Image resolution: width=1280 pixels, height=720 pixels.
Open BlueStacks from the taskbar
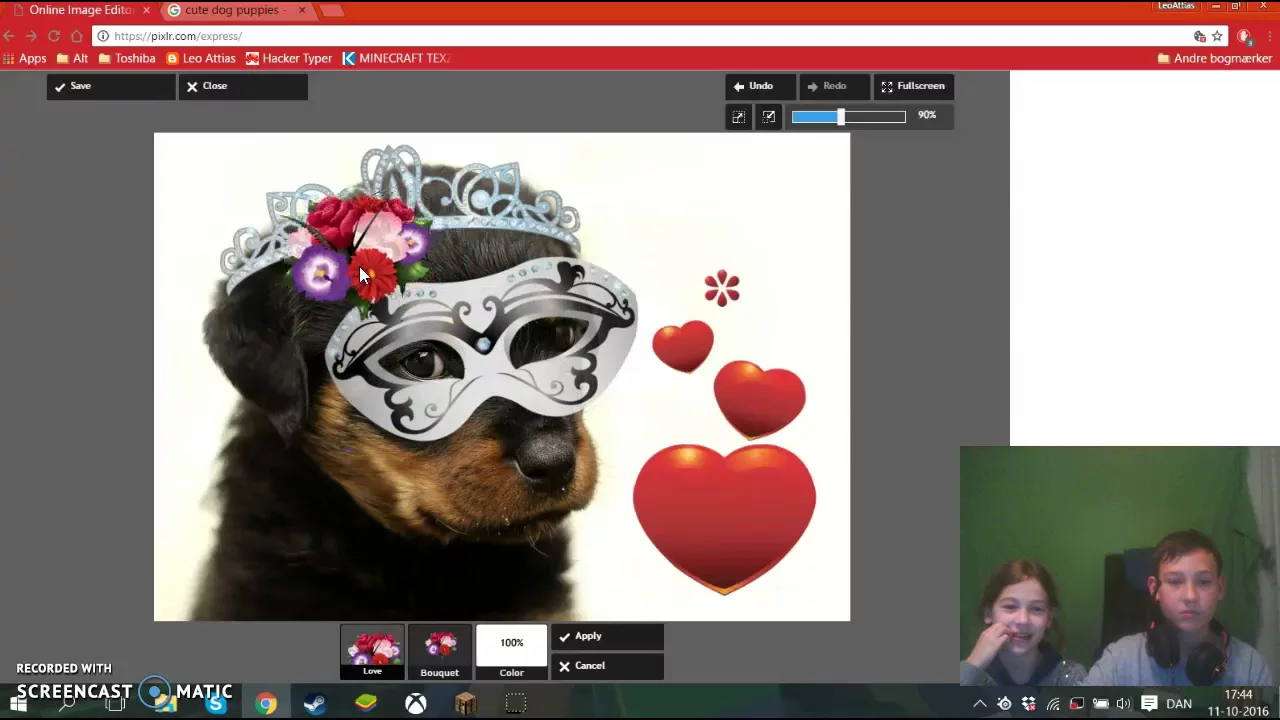click(365, 704)
